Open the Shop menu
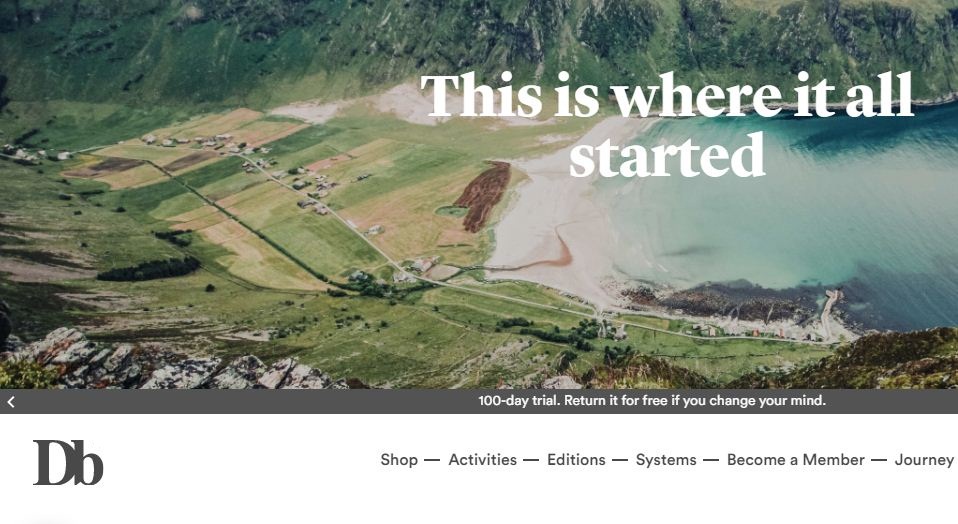Screen dimensions: 958x524 [x=399, y=460]
